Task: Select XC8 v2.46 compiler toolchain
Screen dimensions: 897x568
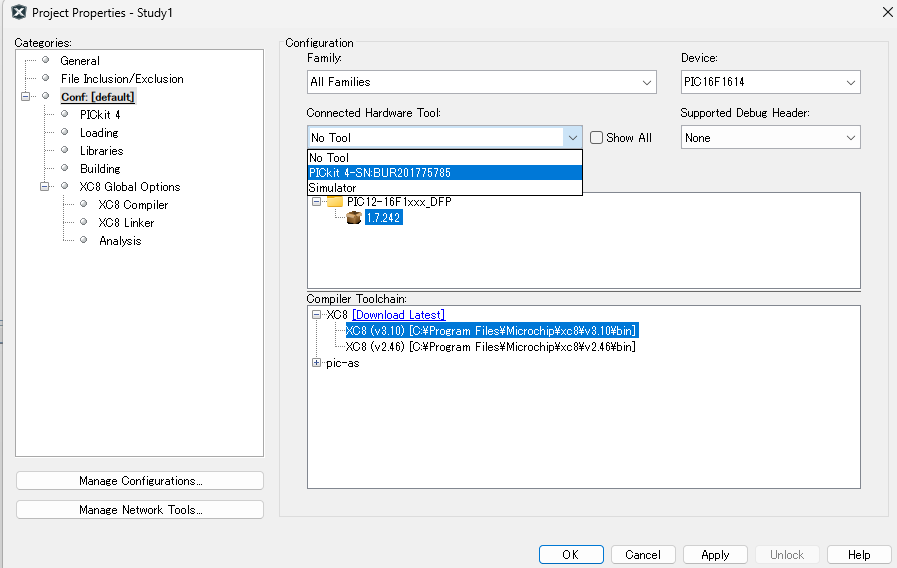Action: click(490, 347)
